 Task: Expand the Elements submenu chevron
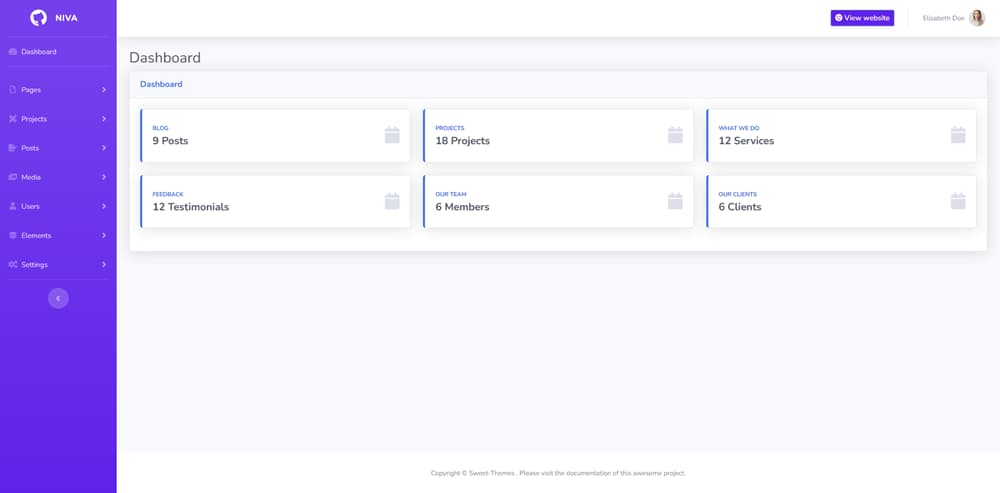point(104,236)
